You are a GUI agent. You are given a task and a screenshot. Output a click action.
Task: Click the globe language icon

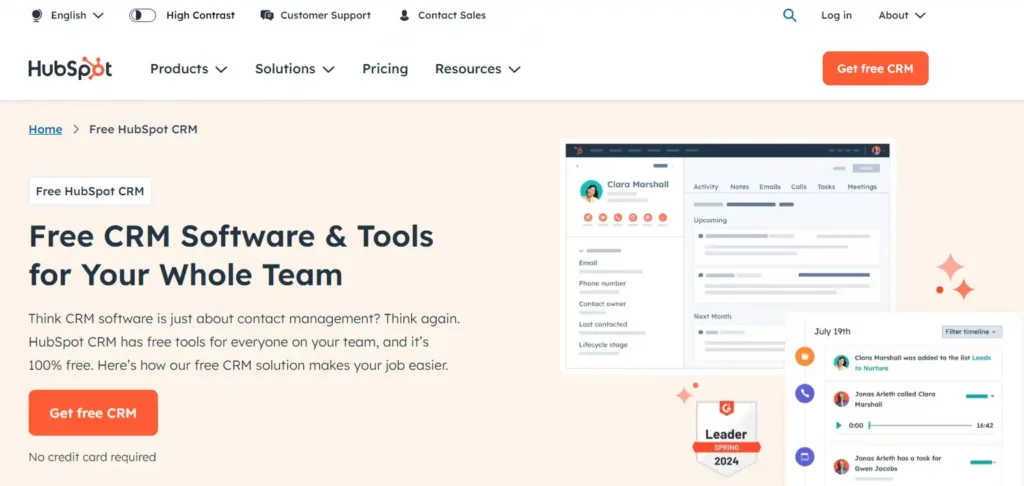[x=37, y=15]
